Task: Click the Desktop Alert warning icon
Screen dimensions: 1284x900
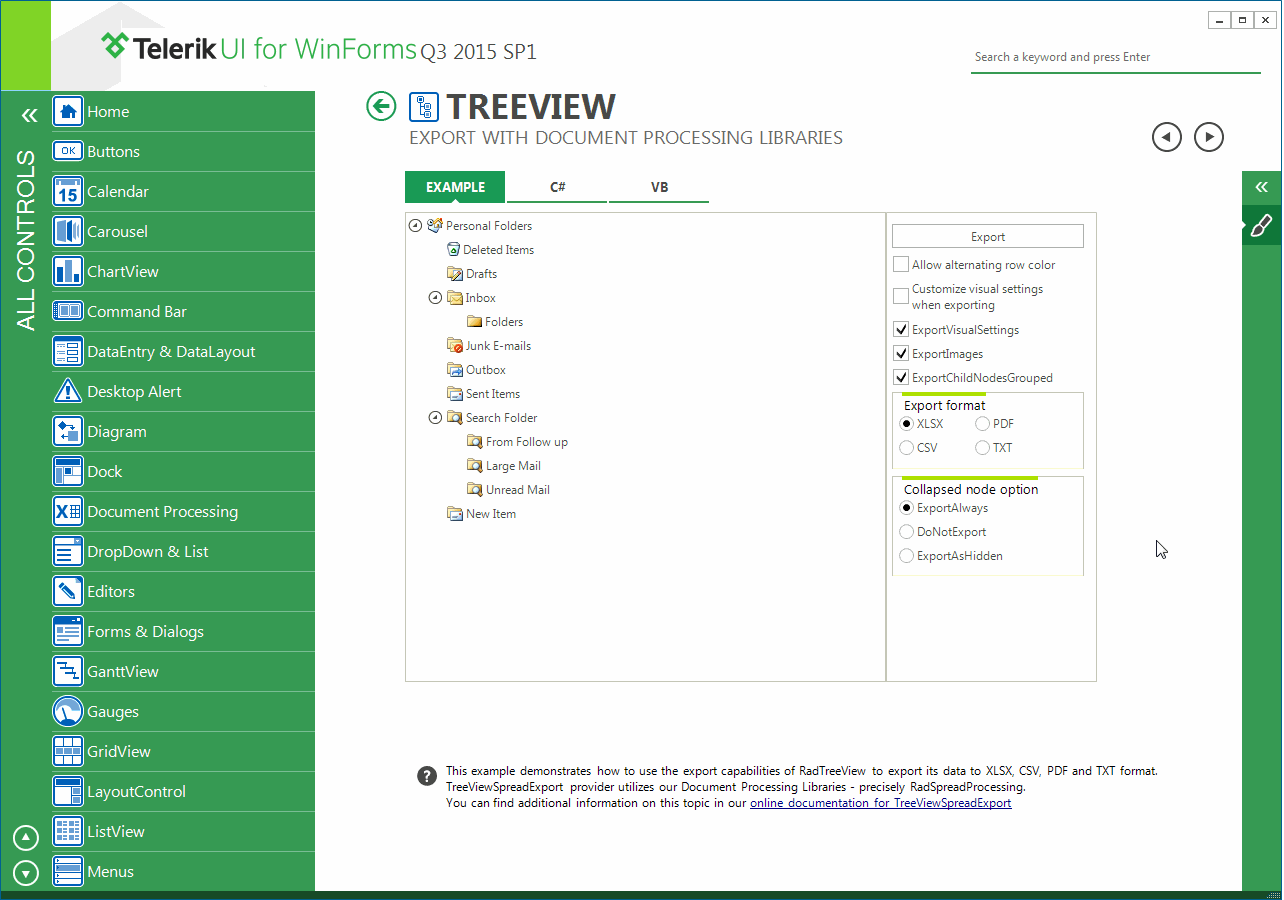Action: click(68, 392)
